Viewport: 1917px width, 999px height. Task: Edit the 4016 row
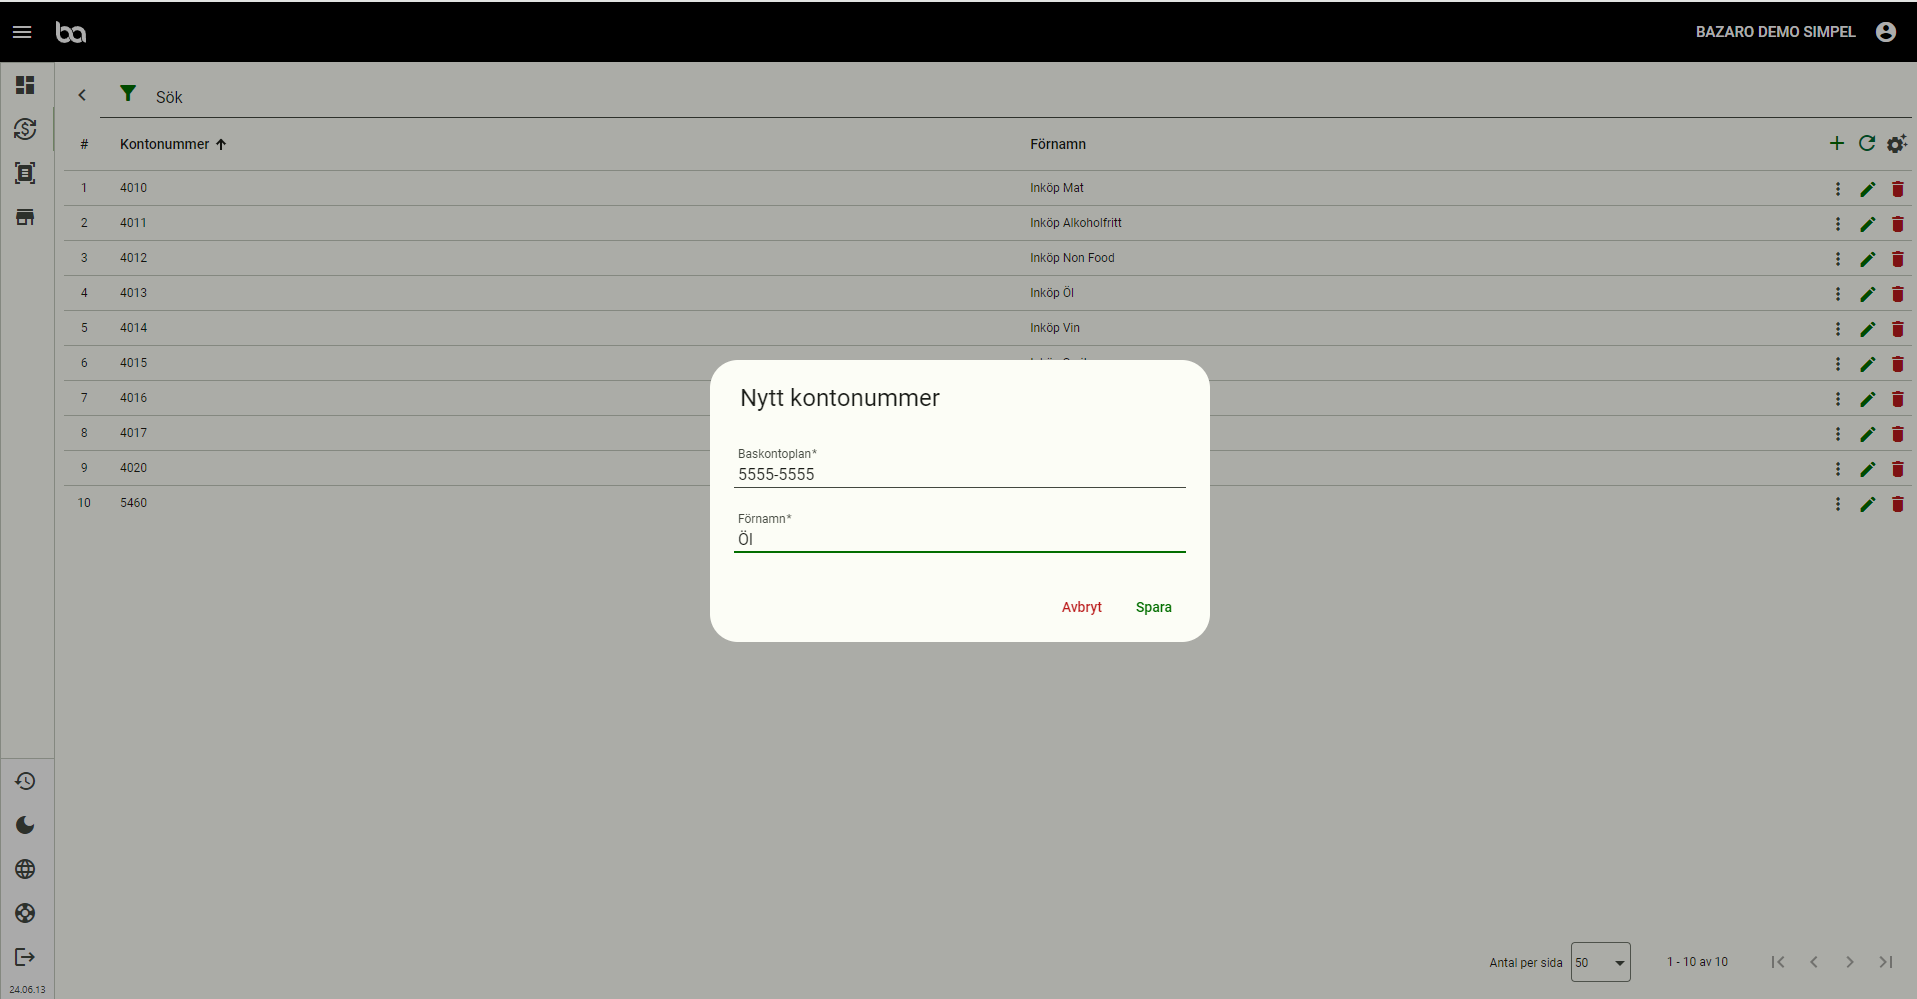click(x=1868, y=399)
